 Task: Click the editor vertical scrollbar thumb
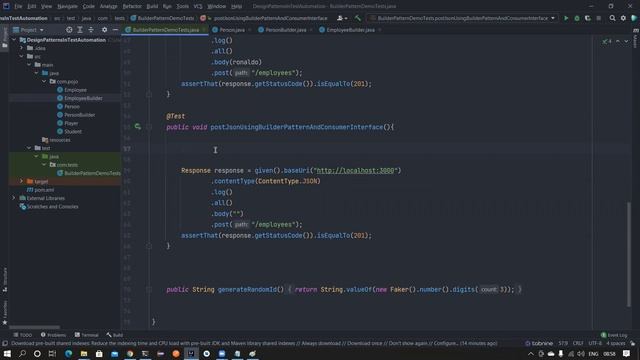(x=629, y=253)
